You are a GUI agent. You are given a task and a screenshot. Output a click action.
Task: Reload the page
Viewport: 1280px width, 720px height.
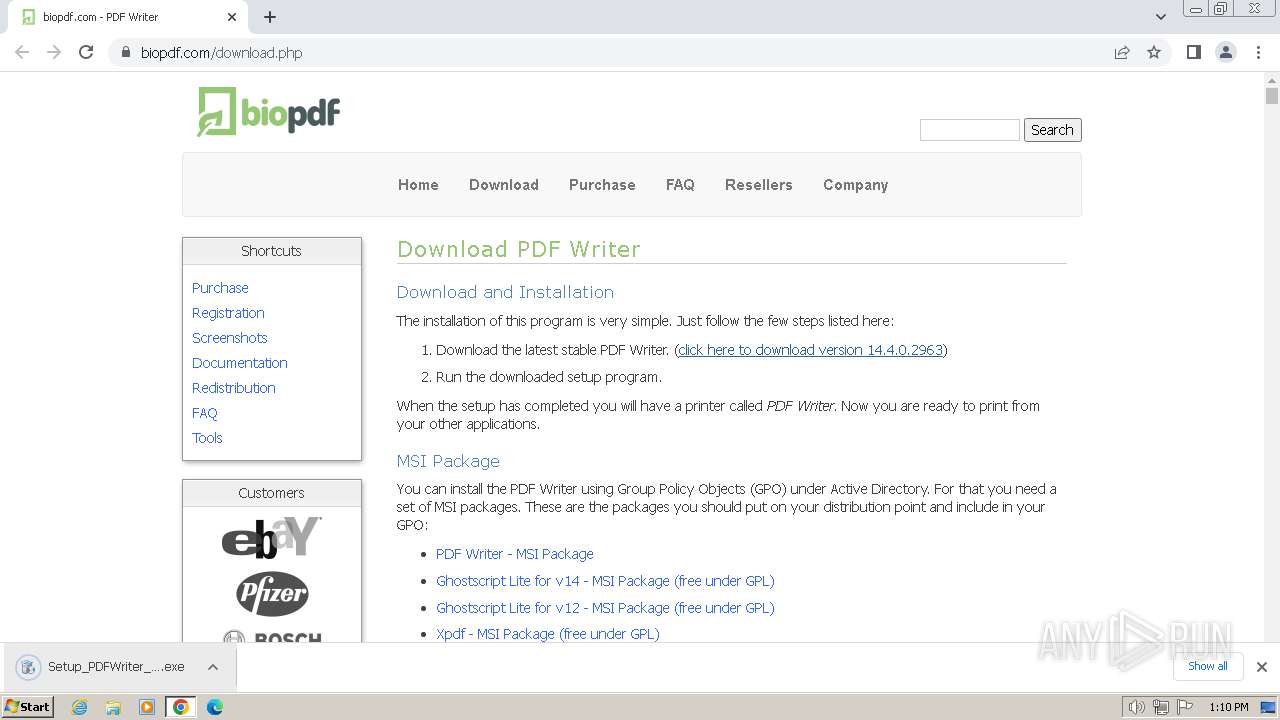[x=86, y=52]
